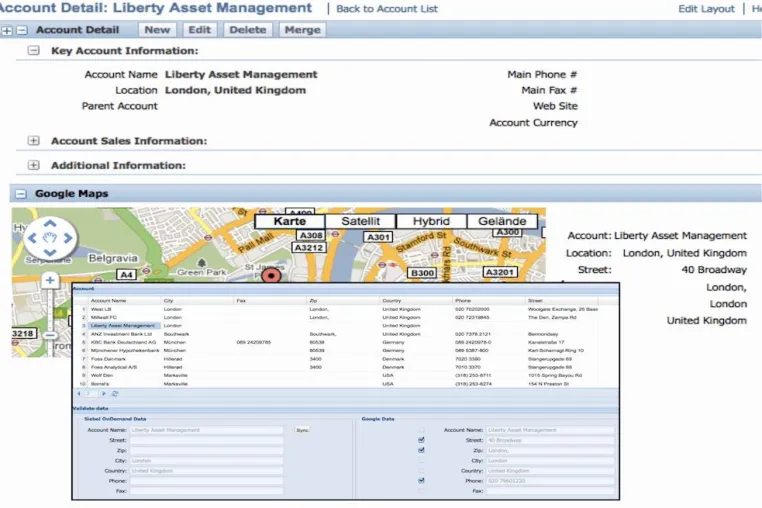The image size is (762, 508).
Task: Expand all sections with the Account Detail plus icon
Action: coord(7,31)
